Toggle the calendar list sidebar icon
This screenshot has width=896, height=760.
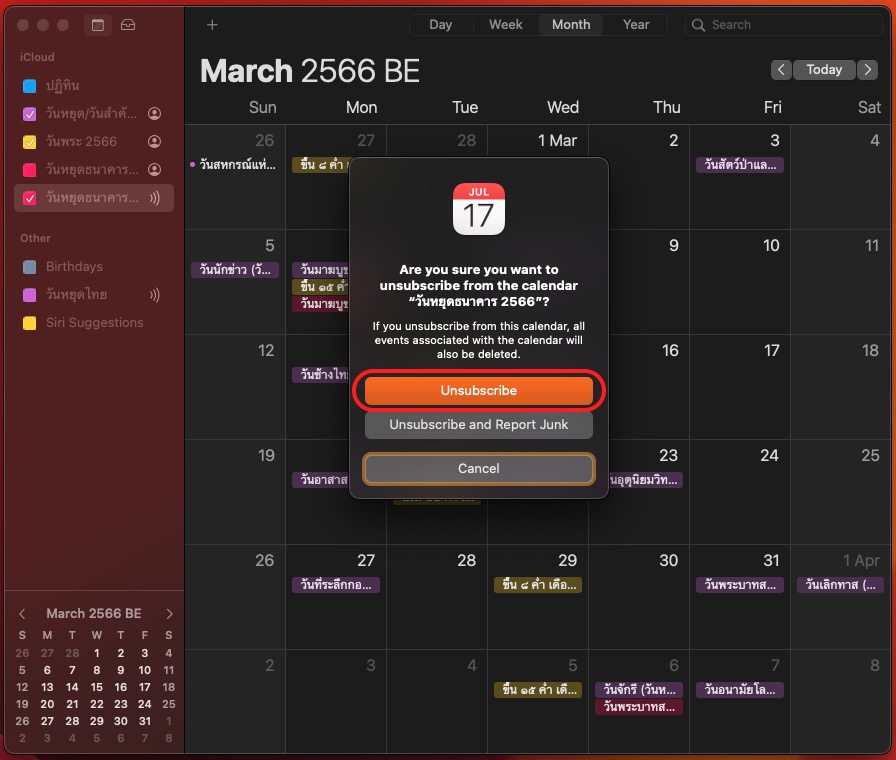coord(98,25)
